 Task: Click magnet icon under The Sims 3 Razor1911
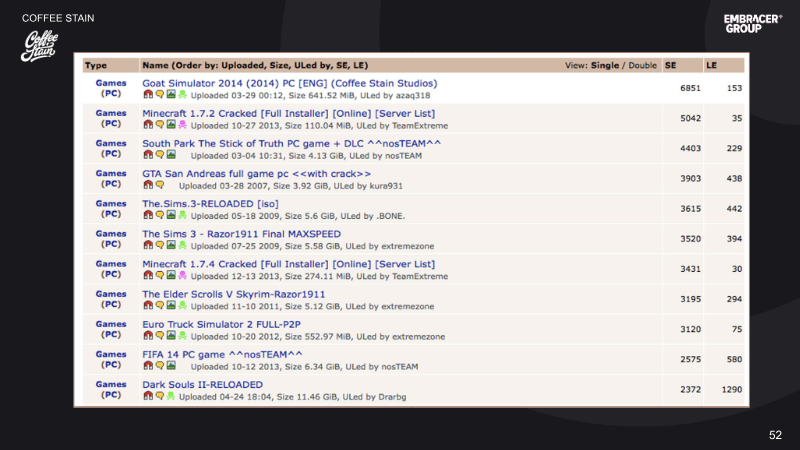click(x=148, y=245)
